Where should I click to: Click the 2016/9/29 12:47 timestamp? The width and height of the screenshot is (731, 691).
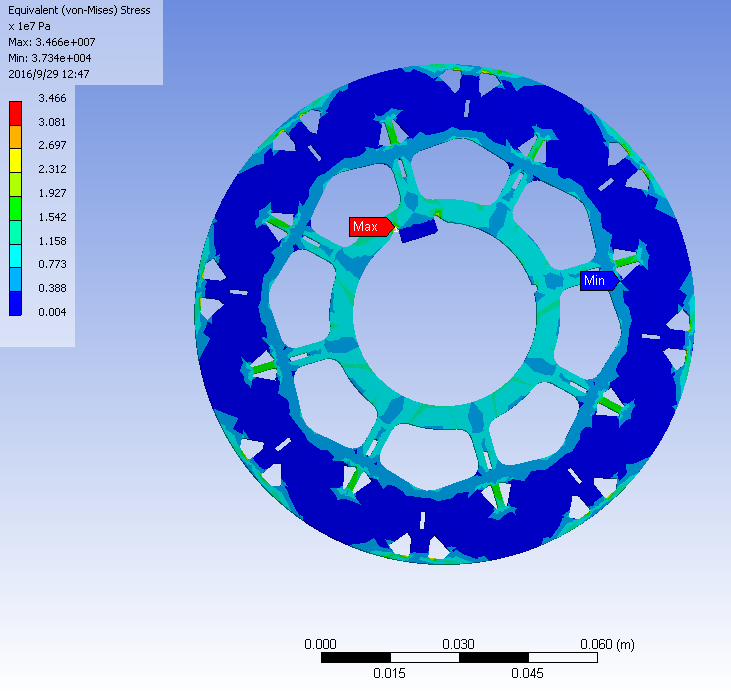[48, 74]
